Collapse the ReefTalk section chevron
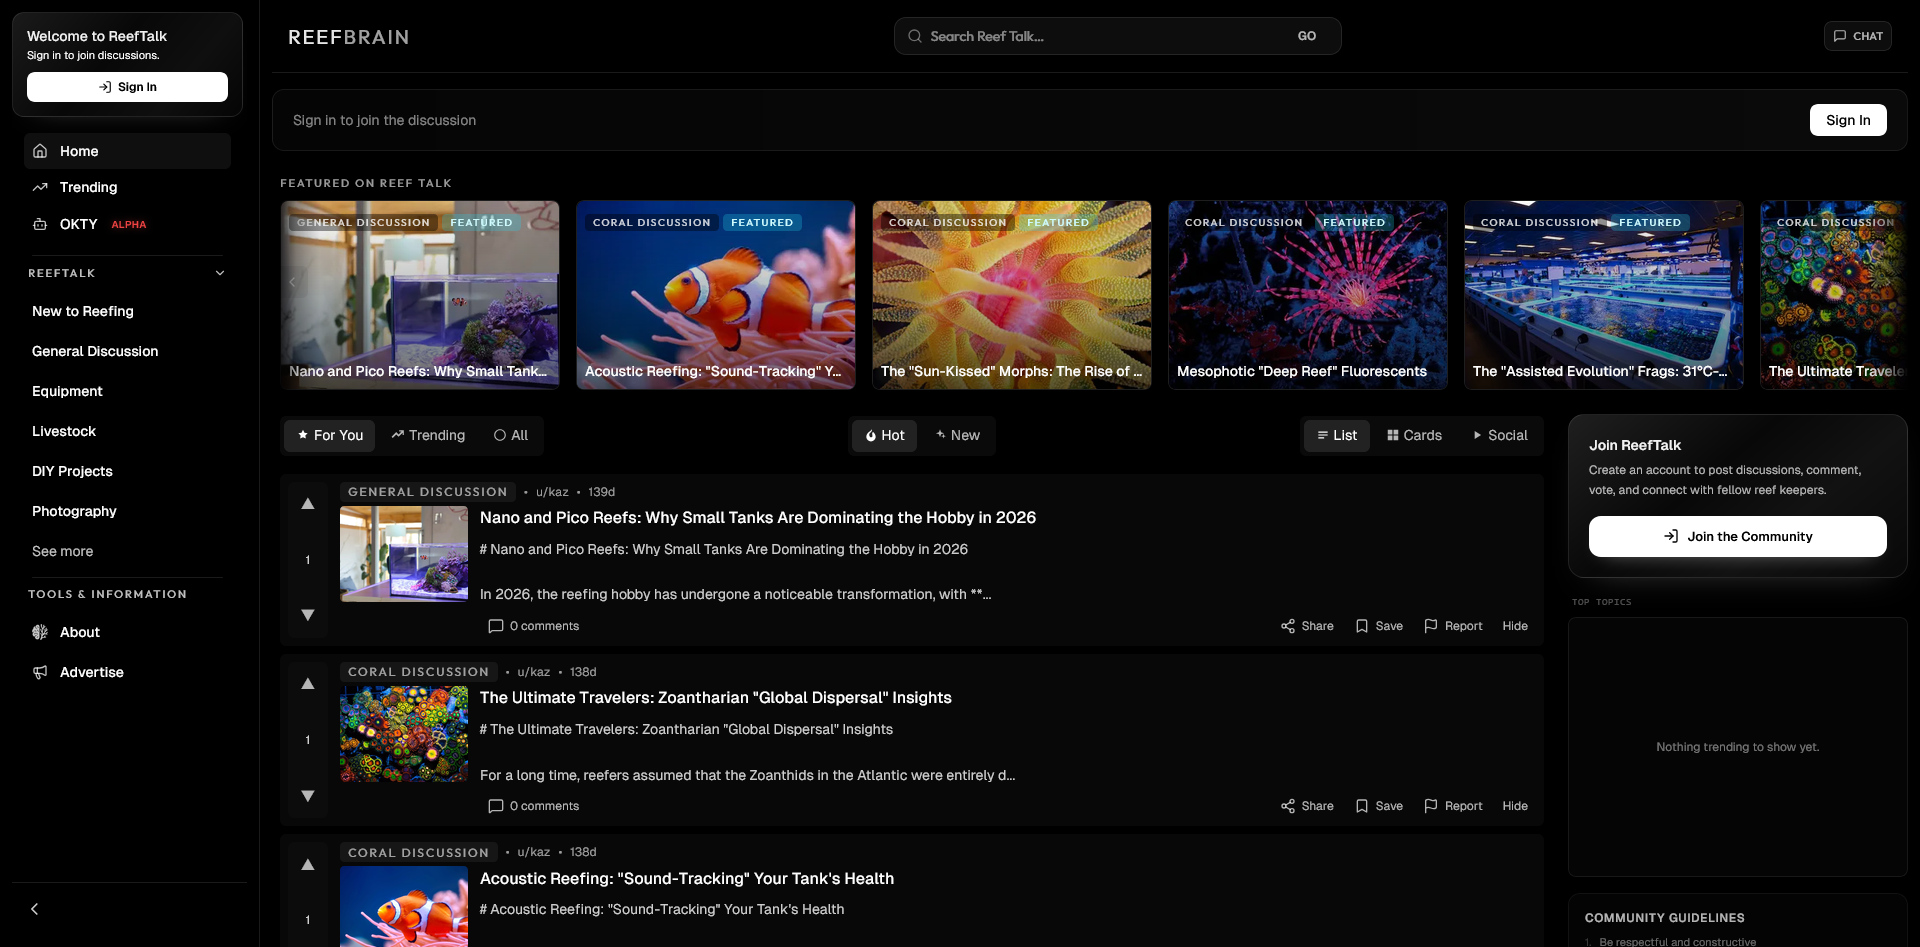This screenshot has height=947, width=1920. coord(220,273)
